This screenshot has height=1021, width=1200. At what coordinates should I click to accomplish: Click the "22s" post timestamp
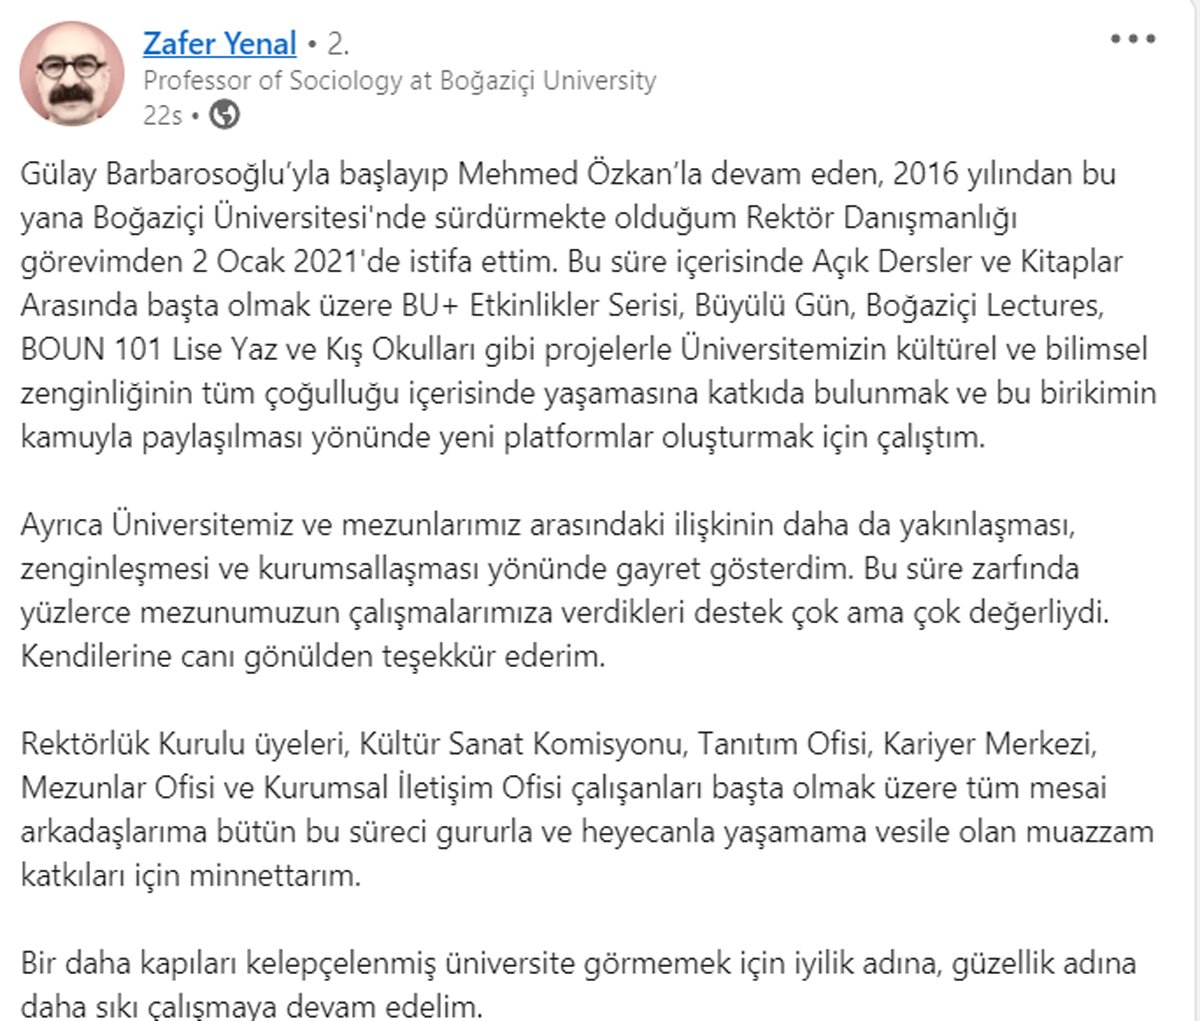click(x=162, y=116)
